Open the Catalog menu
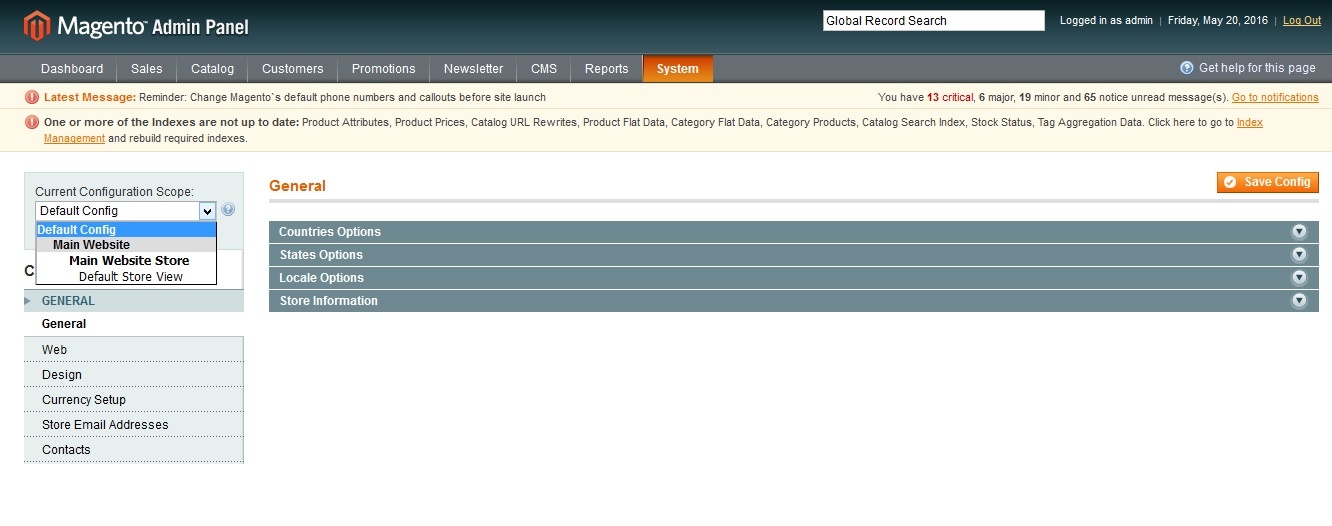 point(212,69)
